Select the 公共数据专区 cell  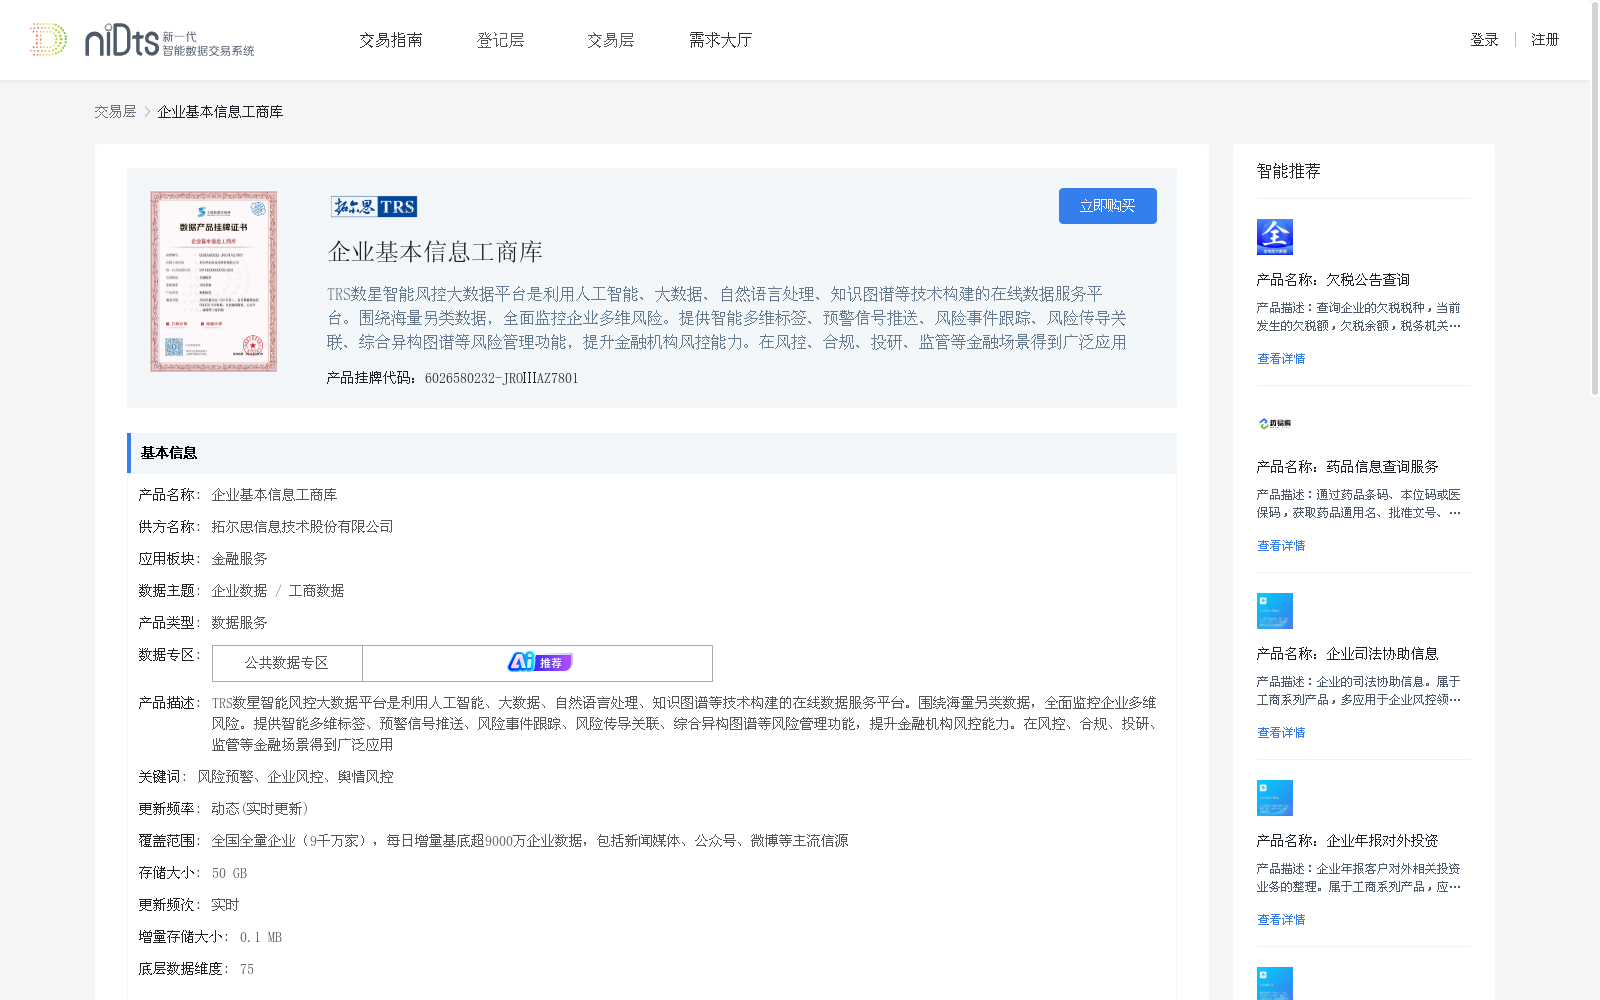pos(287,663)
